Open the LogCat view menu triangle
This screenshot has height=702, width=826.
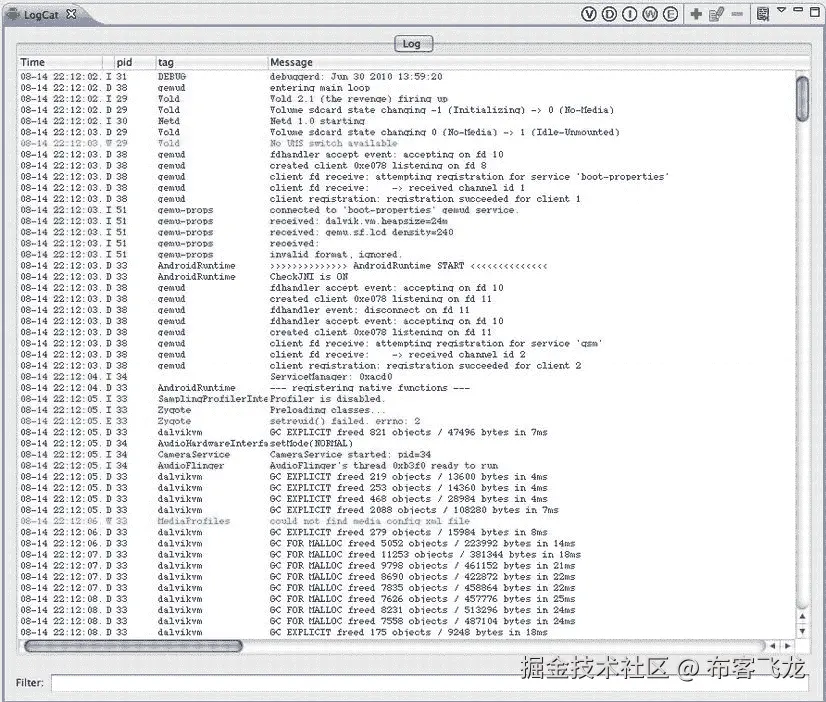(x=782, y=9)
